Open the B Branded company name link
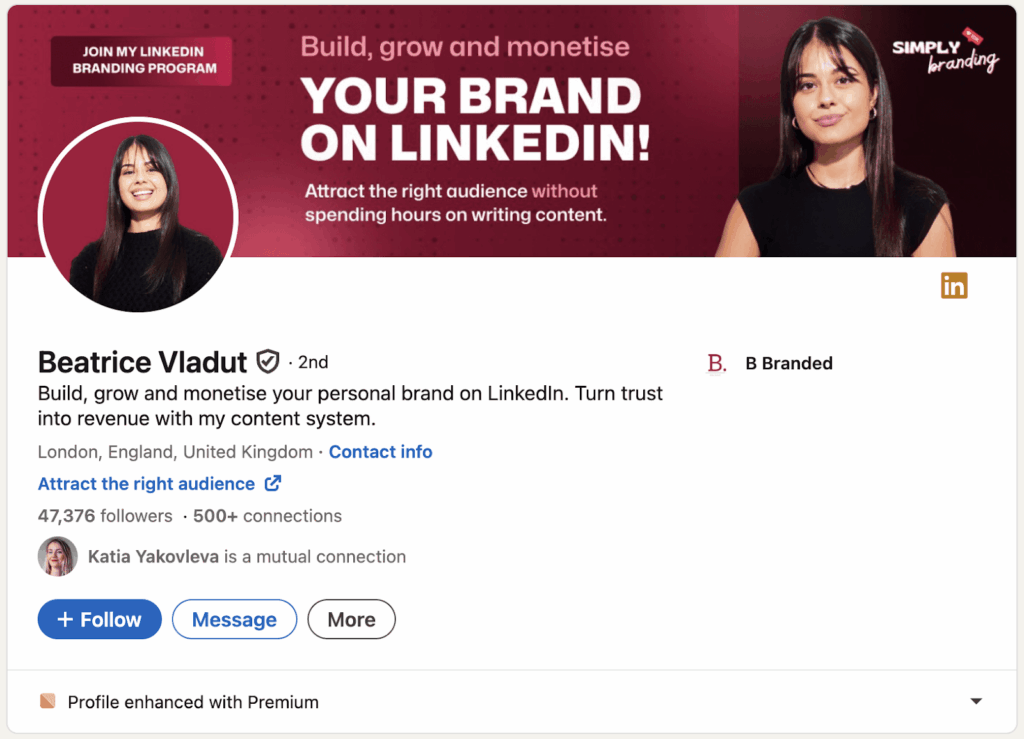 (x=789, y=364)
